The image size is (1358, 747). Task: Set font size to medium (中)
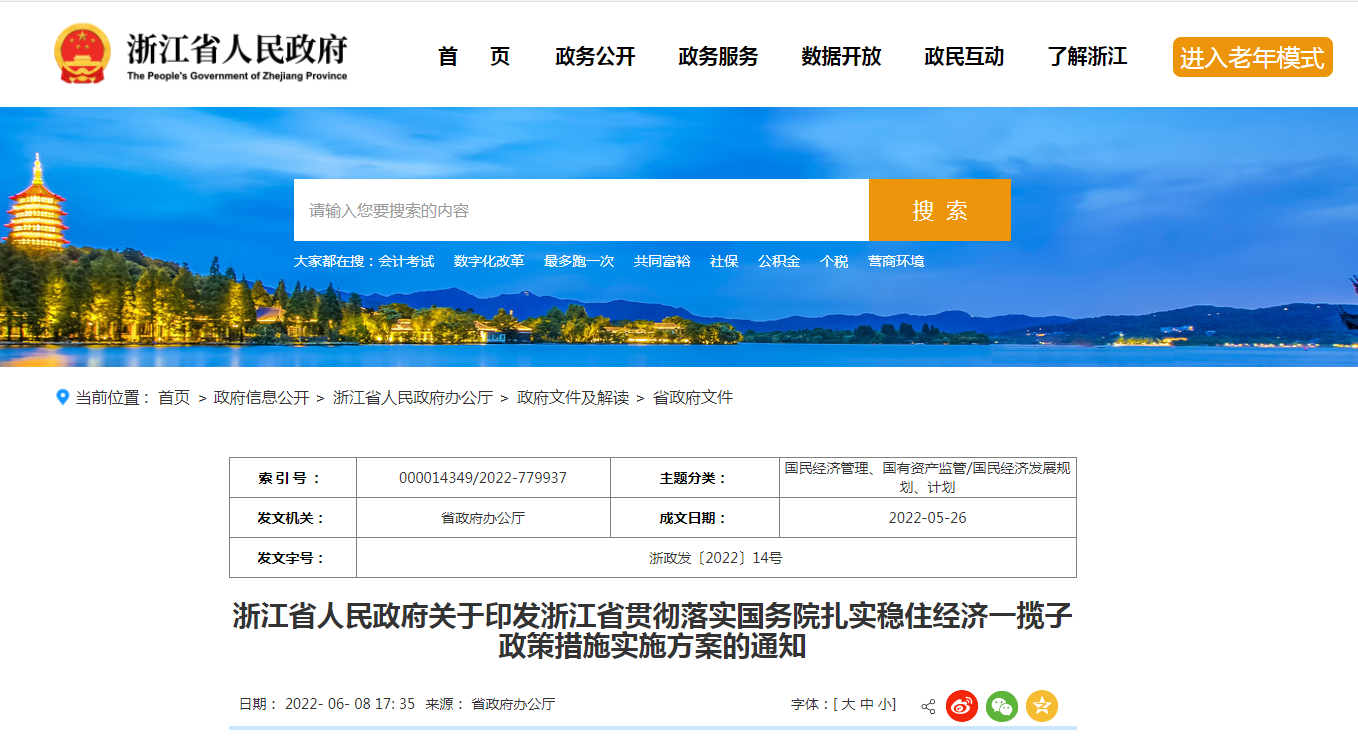(867, 704)
